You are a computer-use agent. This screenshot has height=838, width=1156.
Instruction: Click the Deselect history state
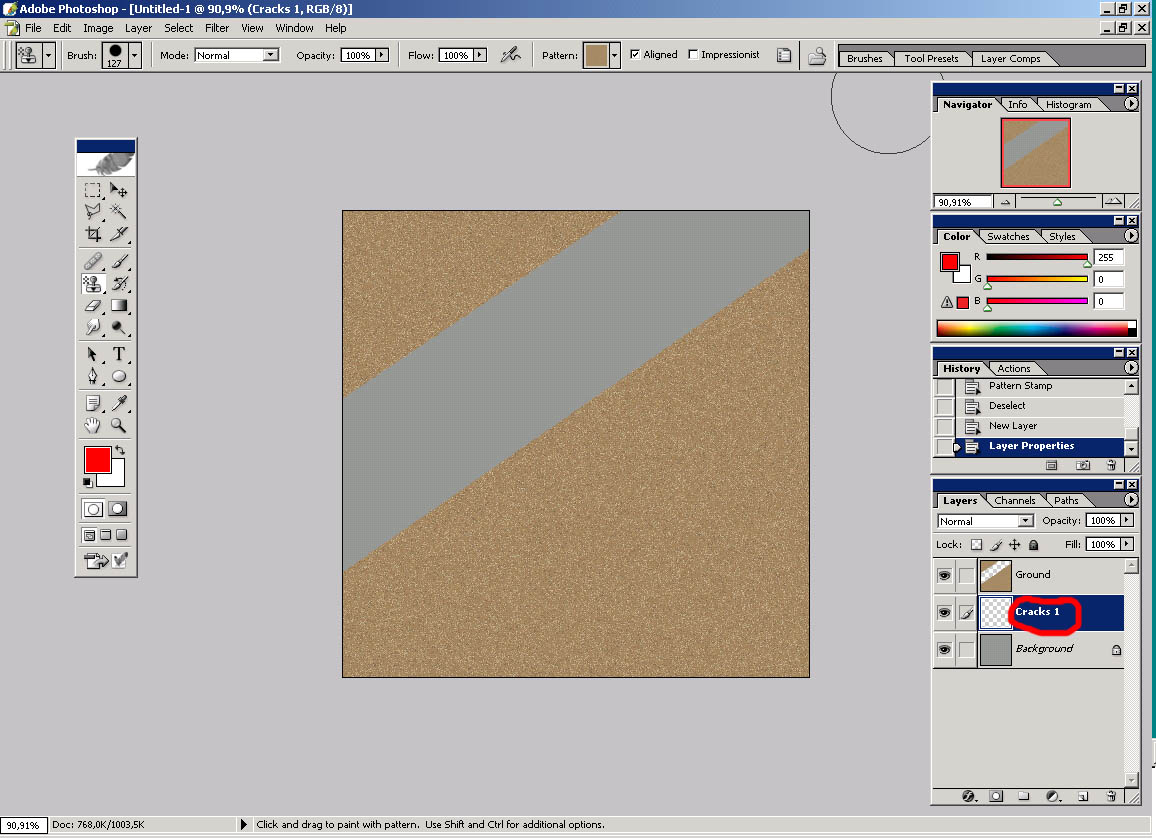coord(1007,406)
